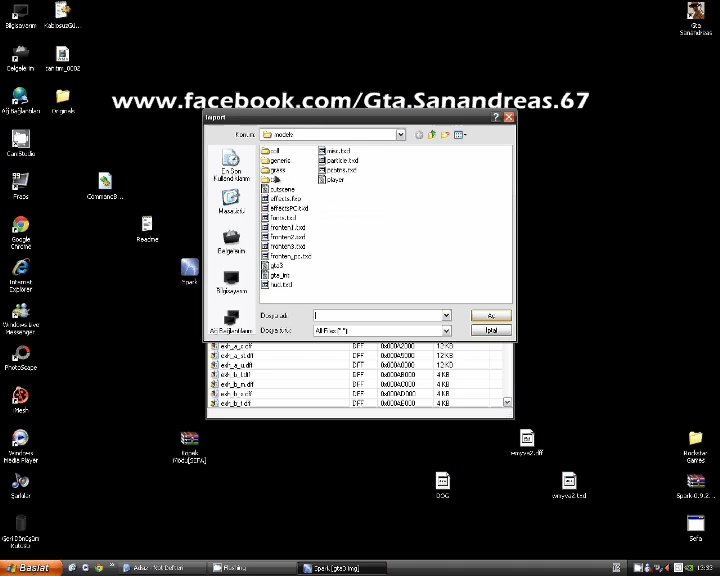This screenshot has height=576, width=720.
Task: Select the effectsPC.txd file
Action: coord(285,208)
